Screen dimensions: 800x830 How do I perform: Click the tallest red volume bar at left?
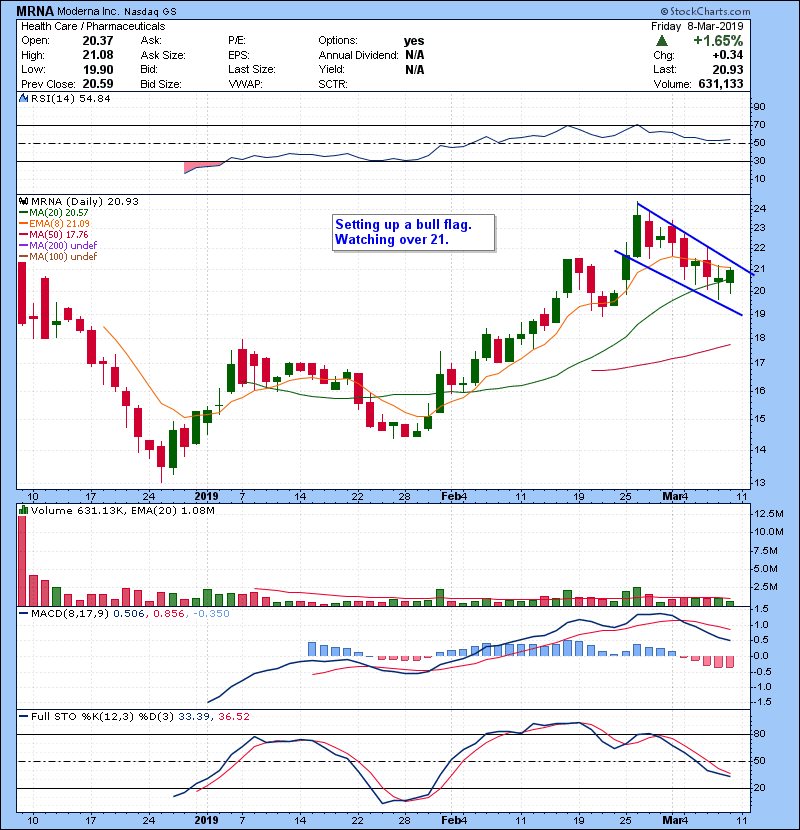[x=22, y=561]
